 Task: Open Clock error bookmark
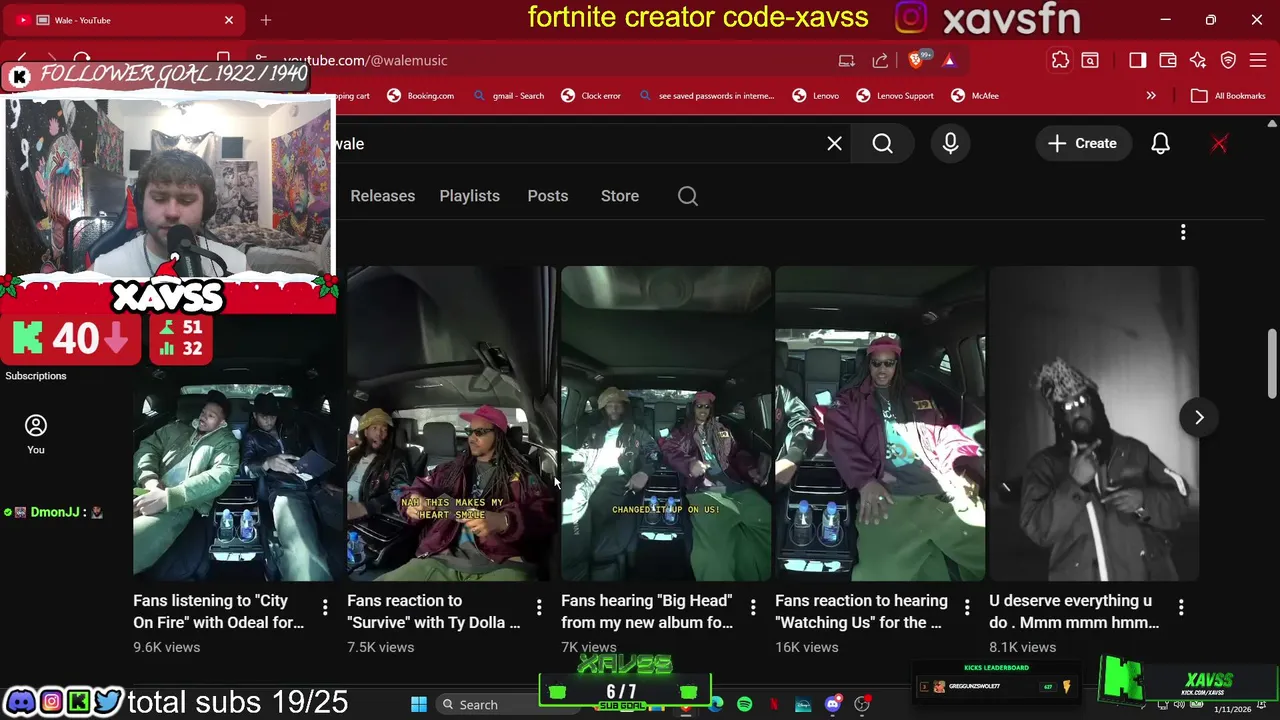591,96
